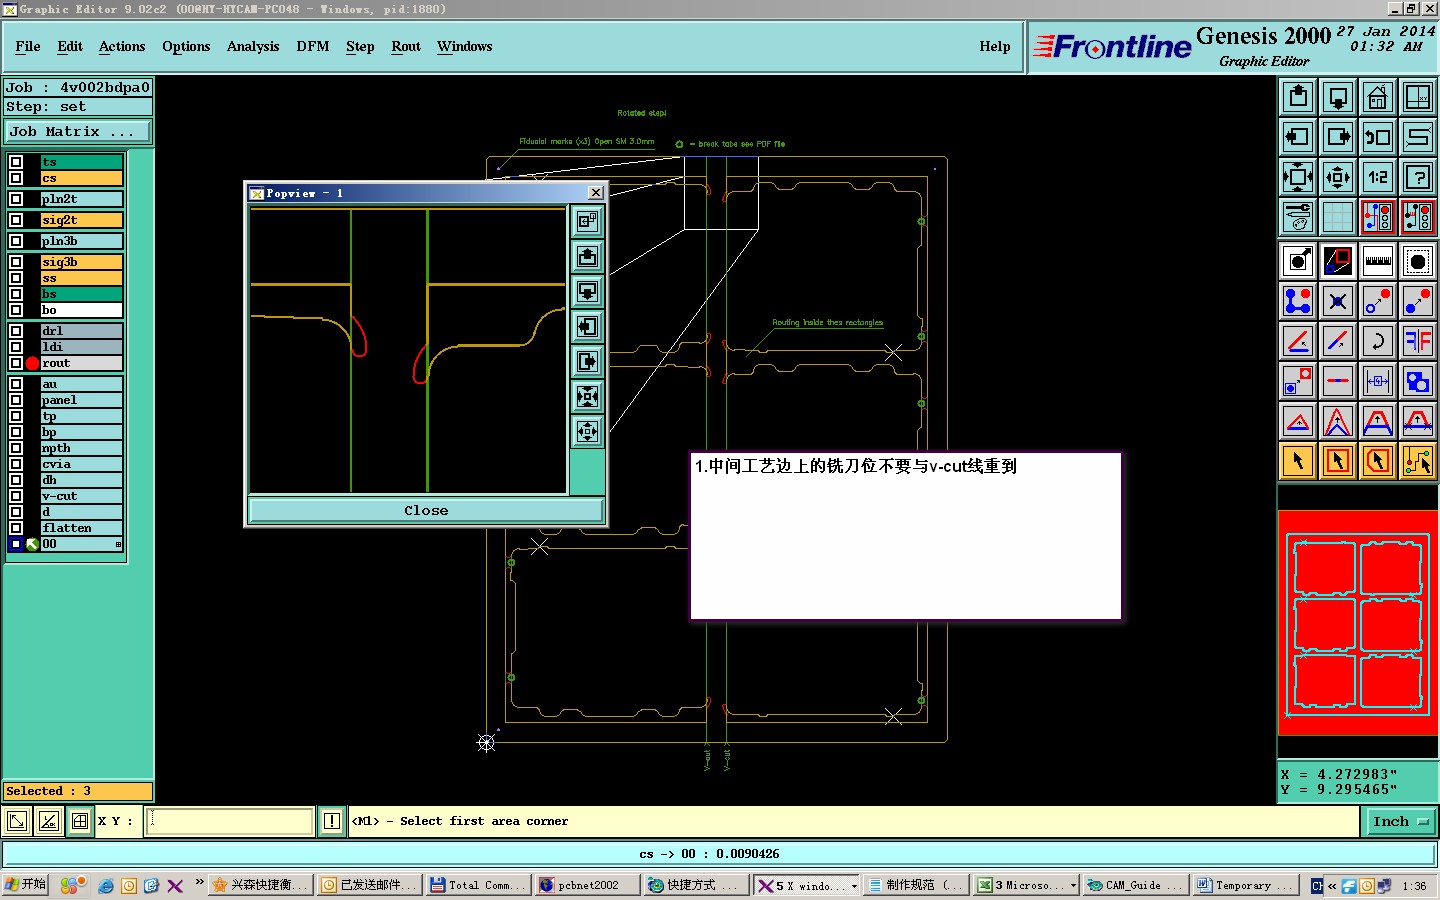Open the 3 Microsoft taskbar group dropdown
Screen dimensions: 1440x900
pos(1073,886)
